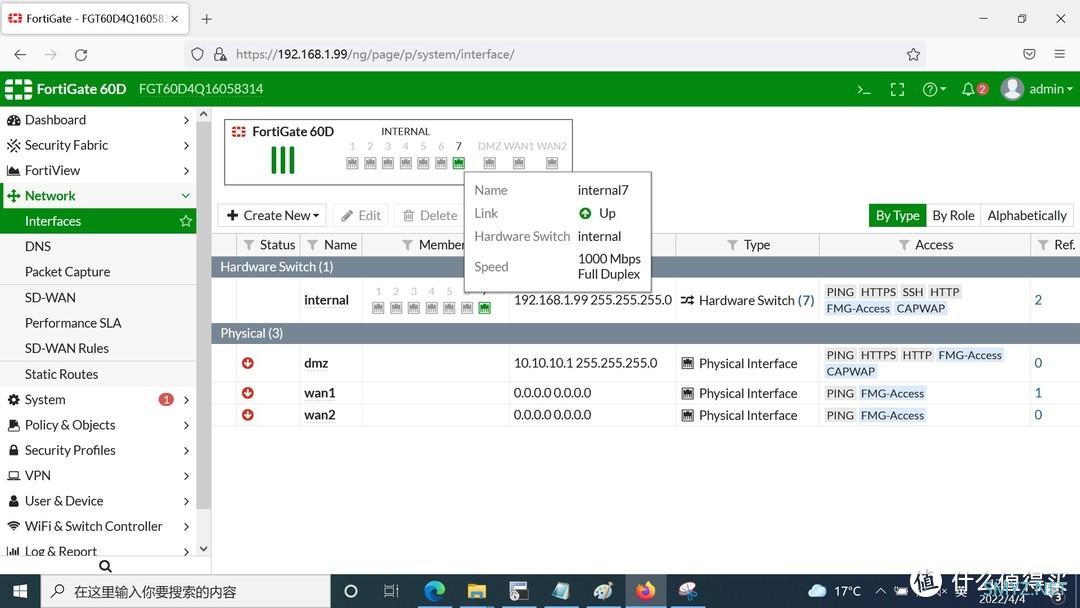Open the help menu icon
This screenshot has width=1080, height=608.
point(934,90)
